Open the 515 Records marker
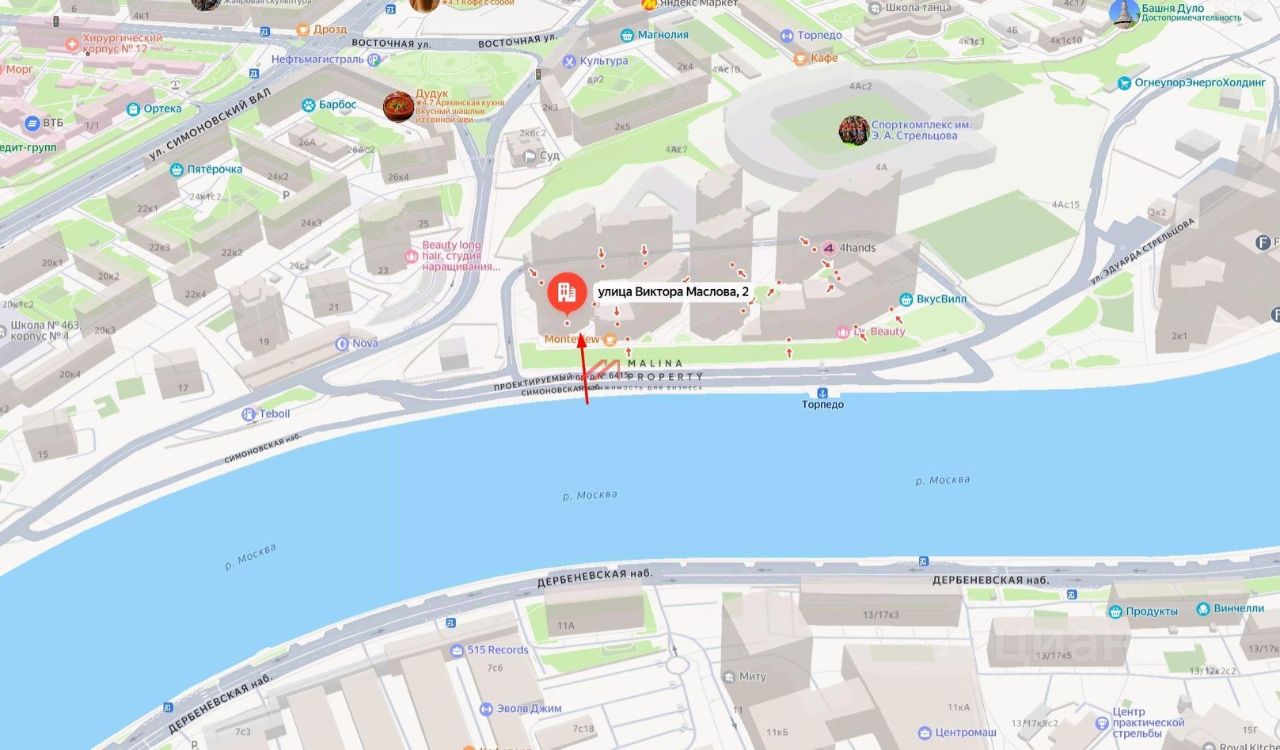This screenshot has height=750, width=1280. tap(457, 650)
